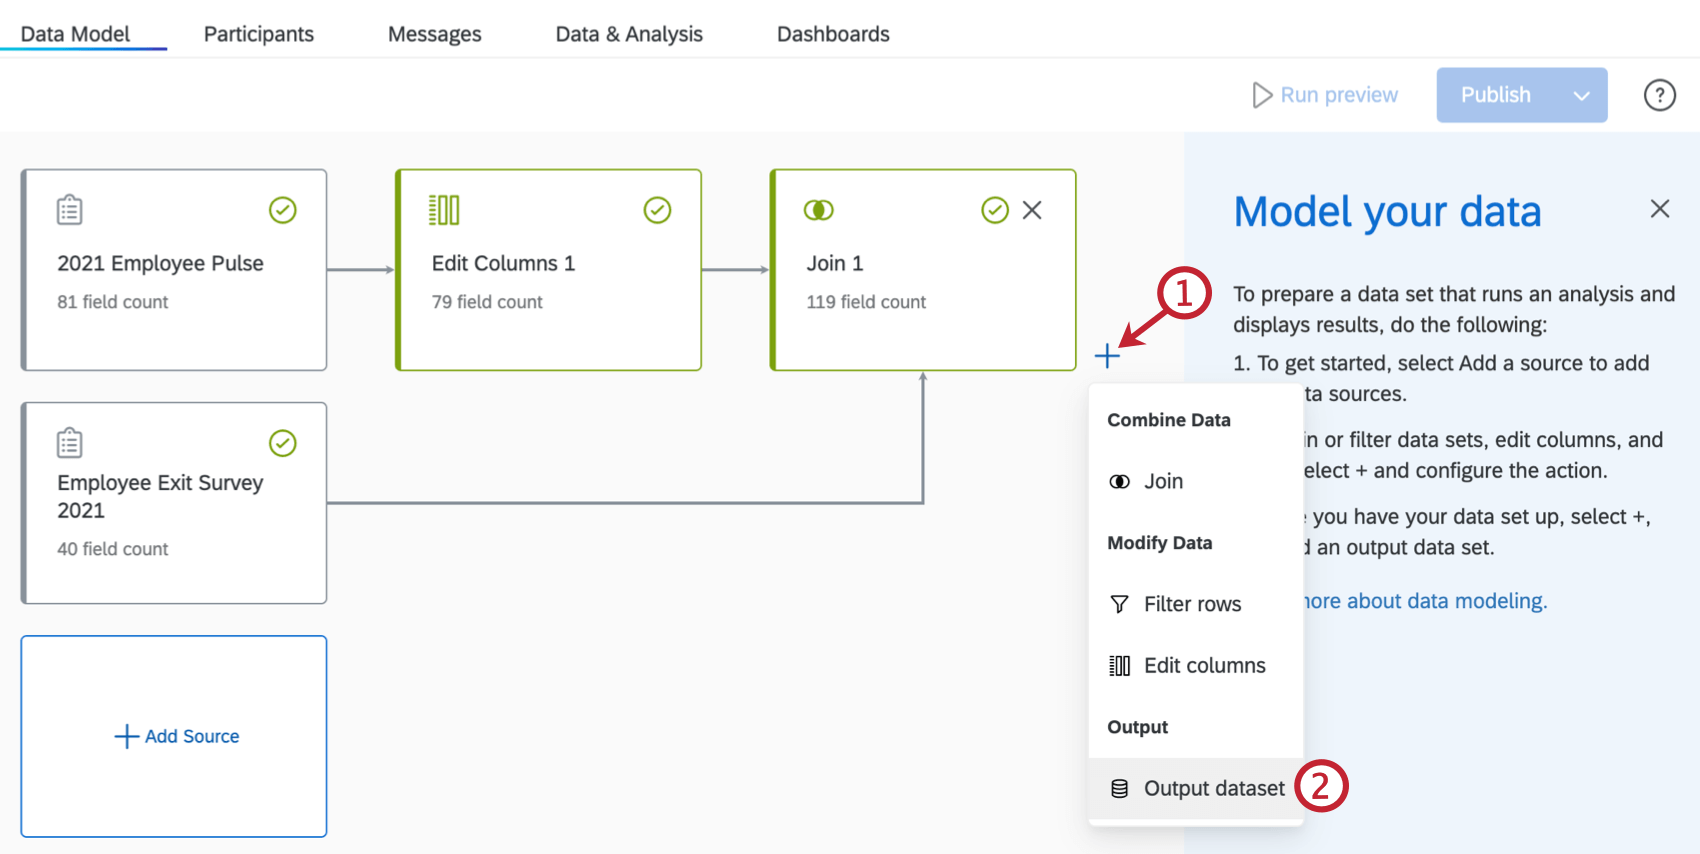This screenshot has height=854, width=1700.
Task: Click the Combine Data menu heading
Action: [1169, 420]
